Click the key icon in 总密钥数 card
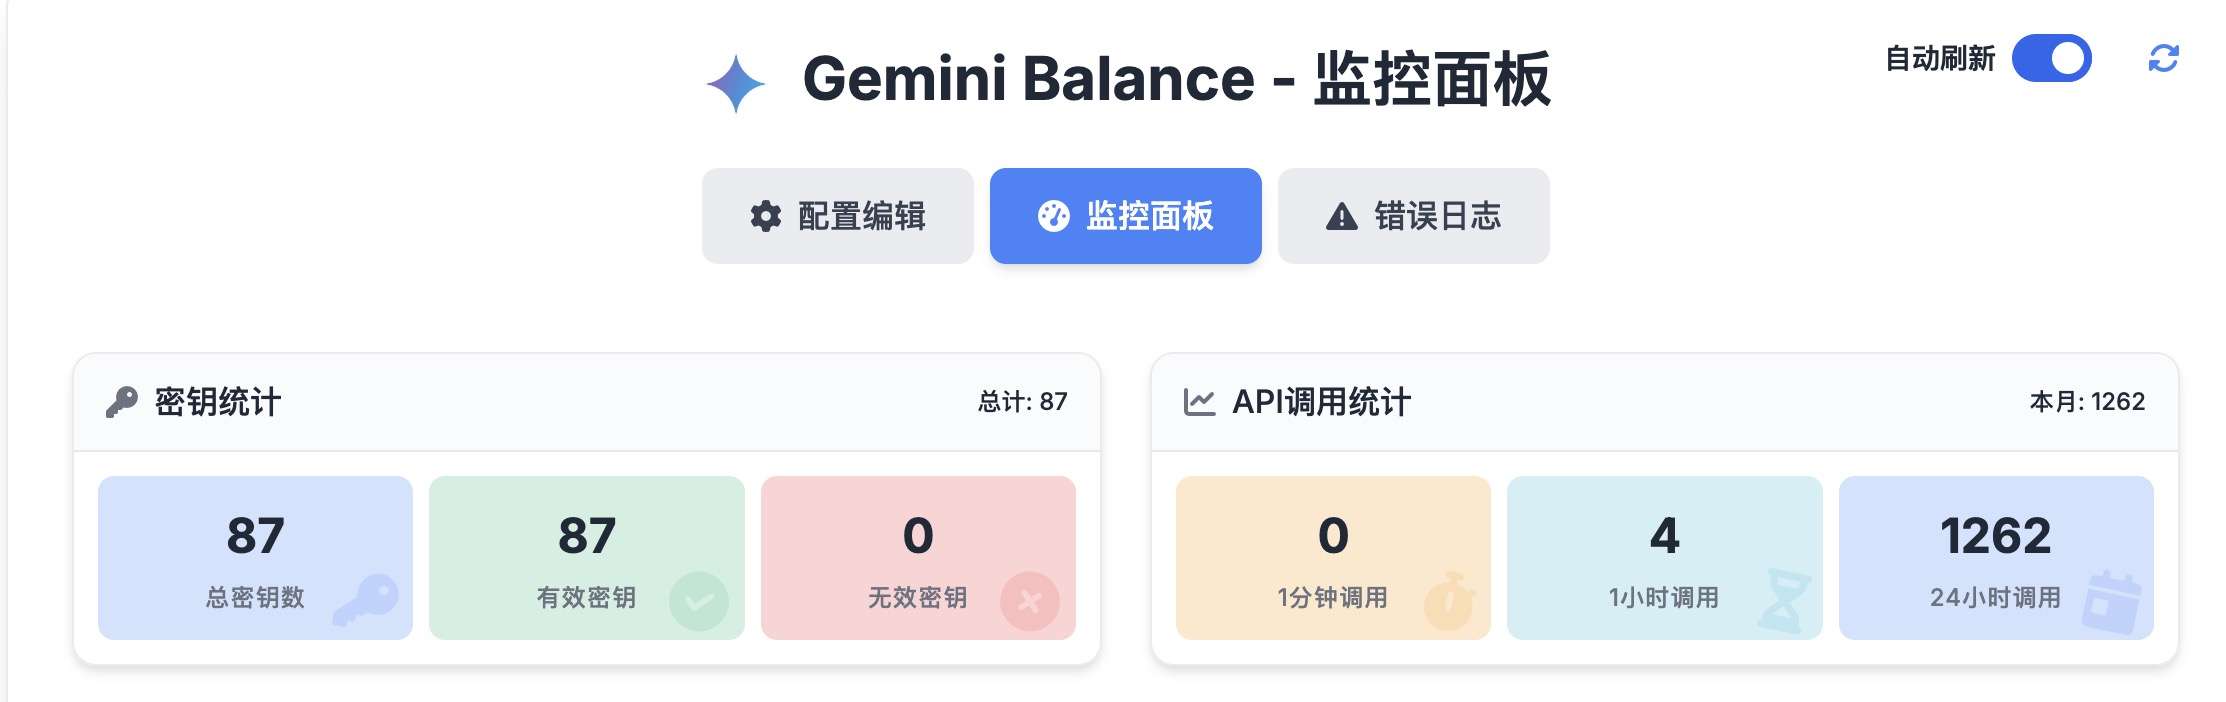The image size is (2226, 702). click(x=366, y=601)
